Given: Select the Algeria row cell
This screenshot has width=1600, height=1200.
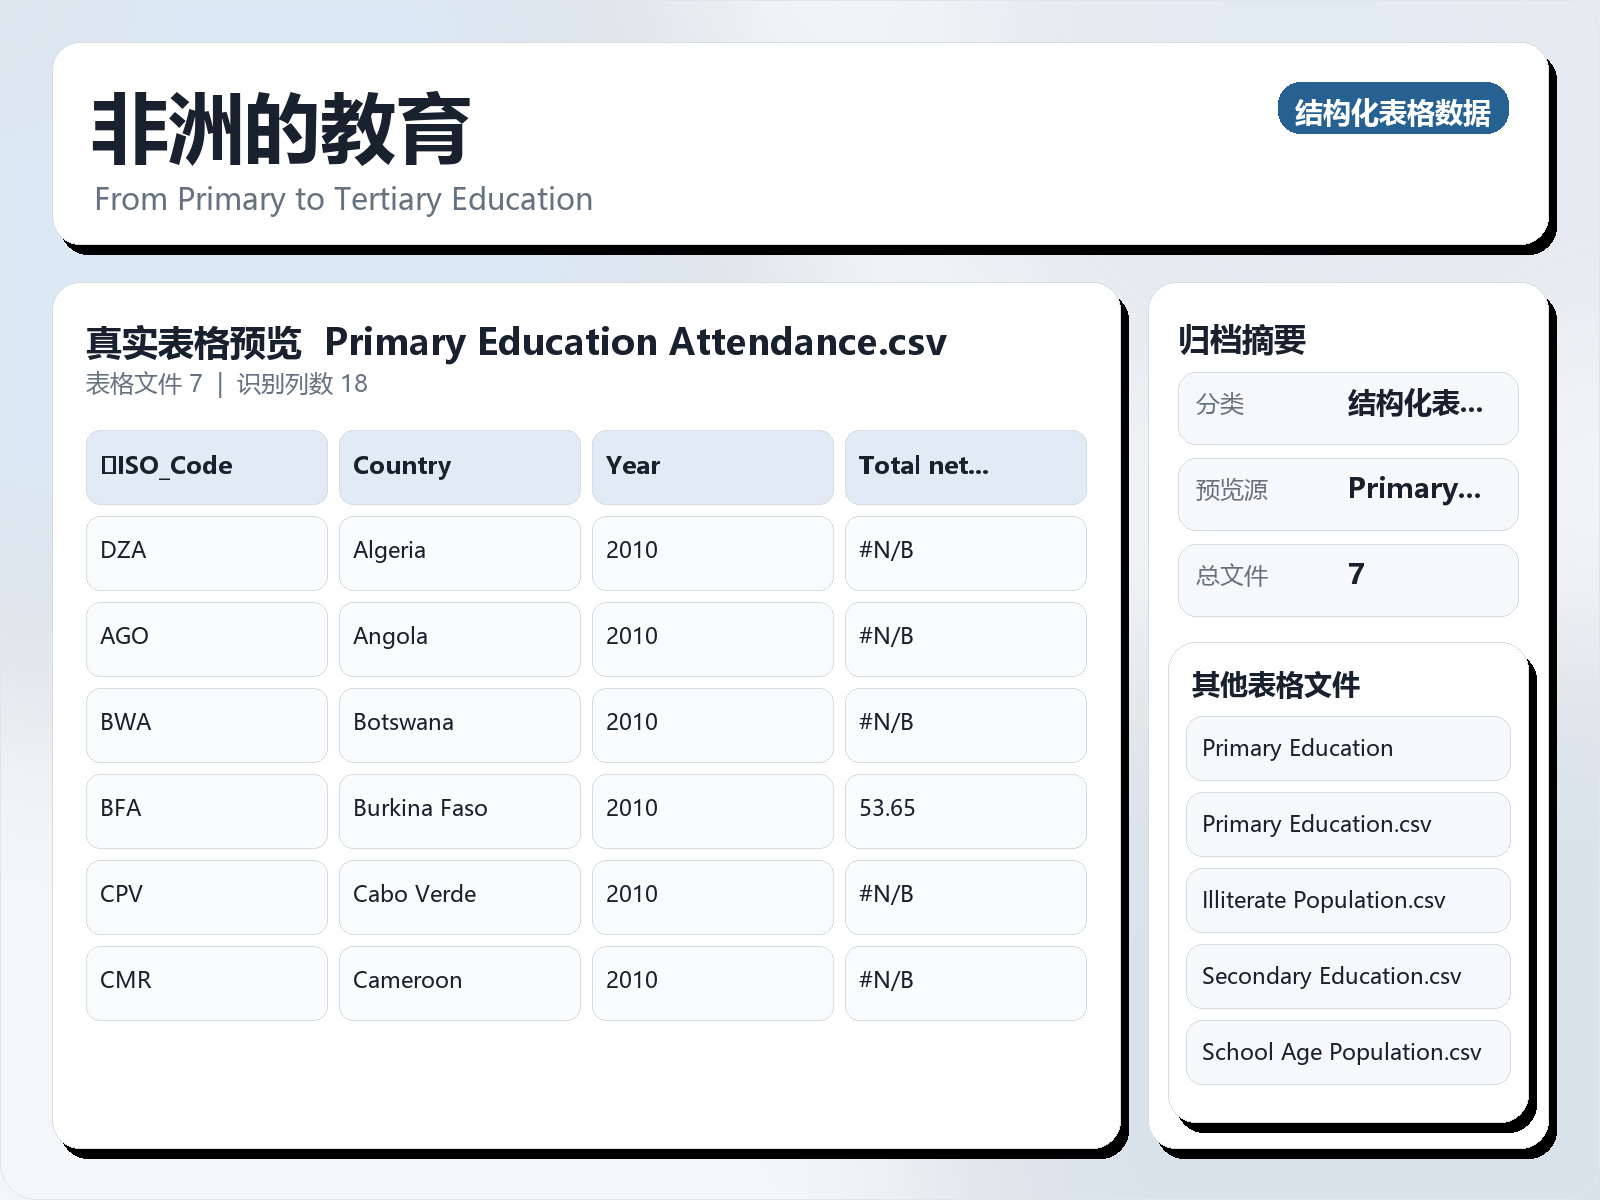Looking at the screenshot, I should [x=459, y=552].
